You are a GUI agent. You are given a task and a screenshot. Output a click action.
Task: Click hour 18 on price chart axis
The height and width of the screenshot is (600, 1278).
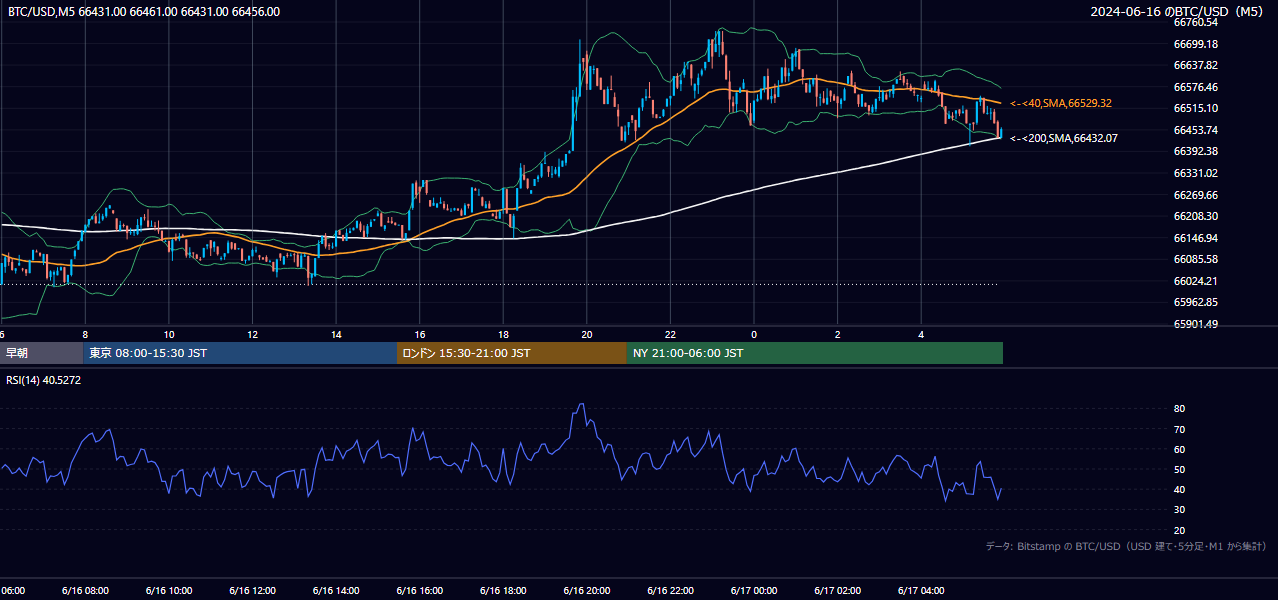[x=503, y=334]
